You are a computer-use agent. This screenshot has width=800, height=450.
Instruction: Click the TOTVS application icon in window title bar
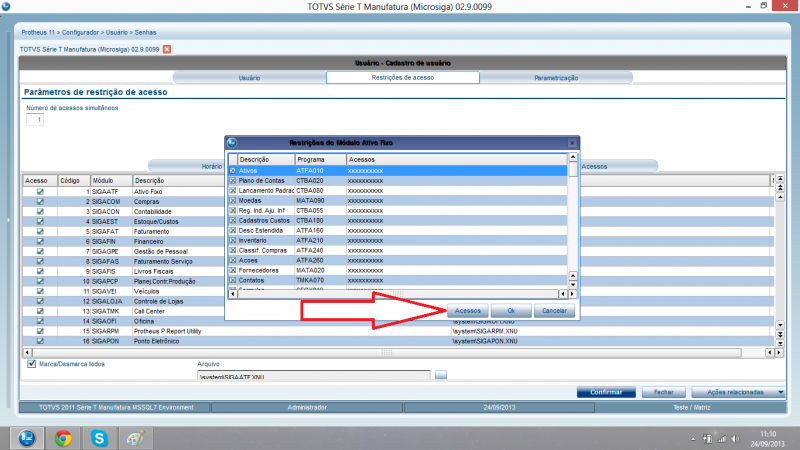coord(6,6)
